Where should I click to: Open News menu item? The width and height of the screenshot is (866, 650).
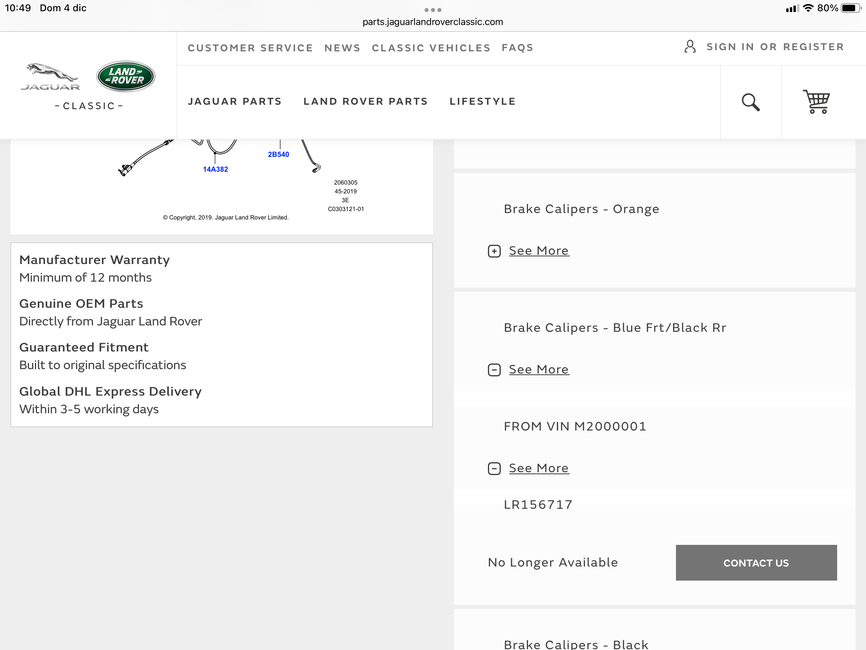click(x=342, y=48)
